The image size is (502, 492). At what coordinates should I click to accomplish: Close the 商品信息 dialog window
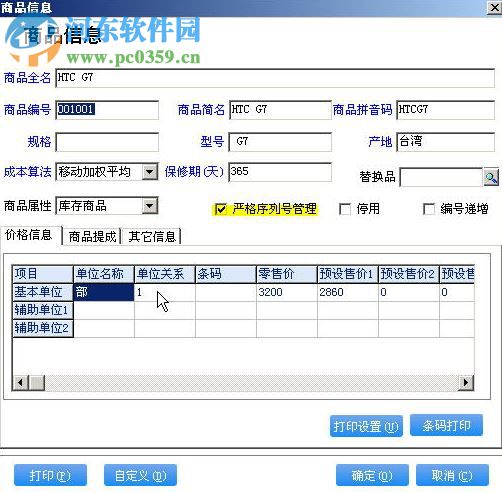495,7
